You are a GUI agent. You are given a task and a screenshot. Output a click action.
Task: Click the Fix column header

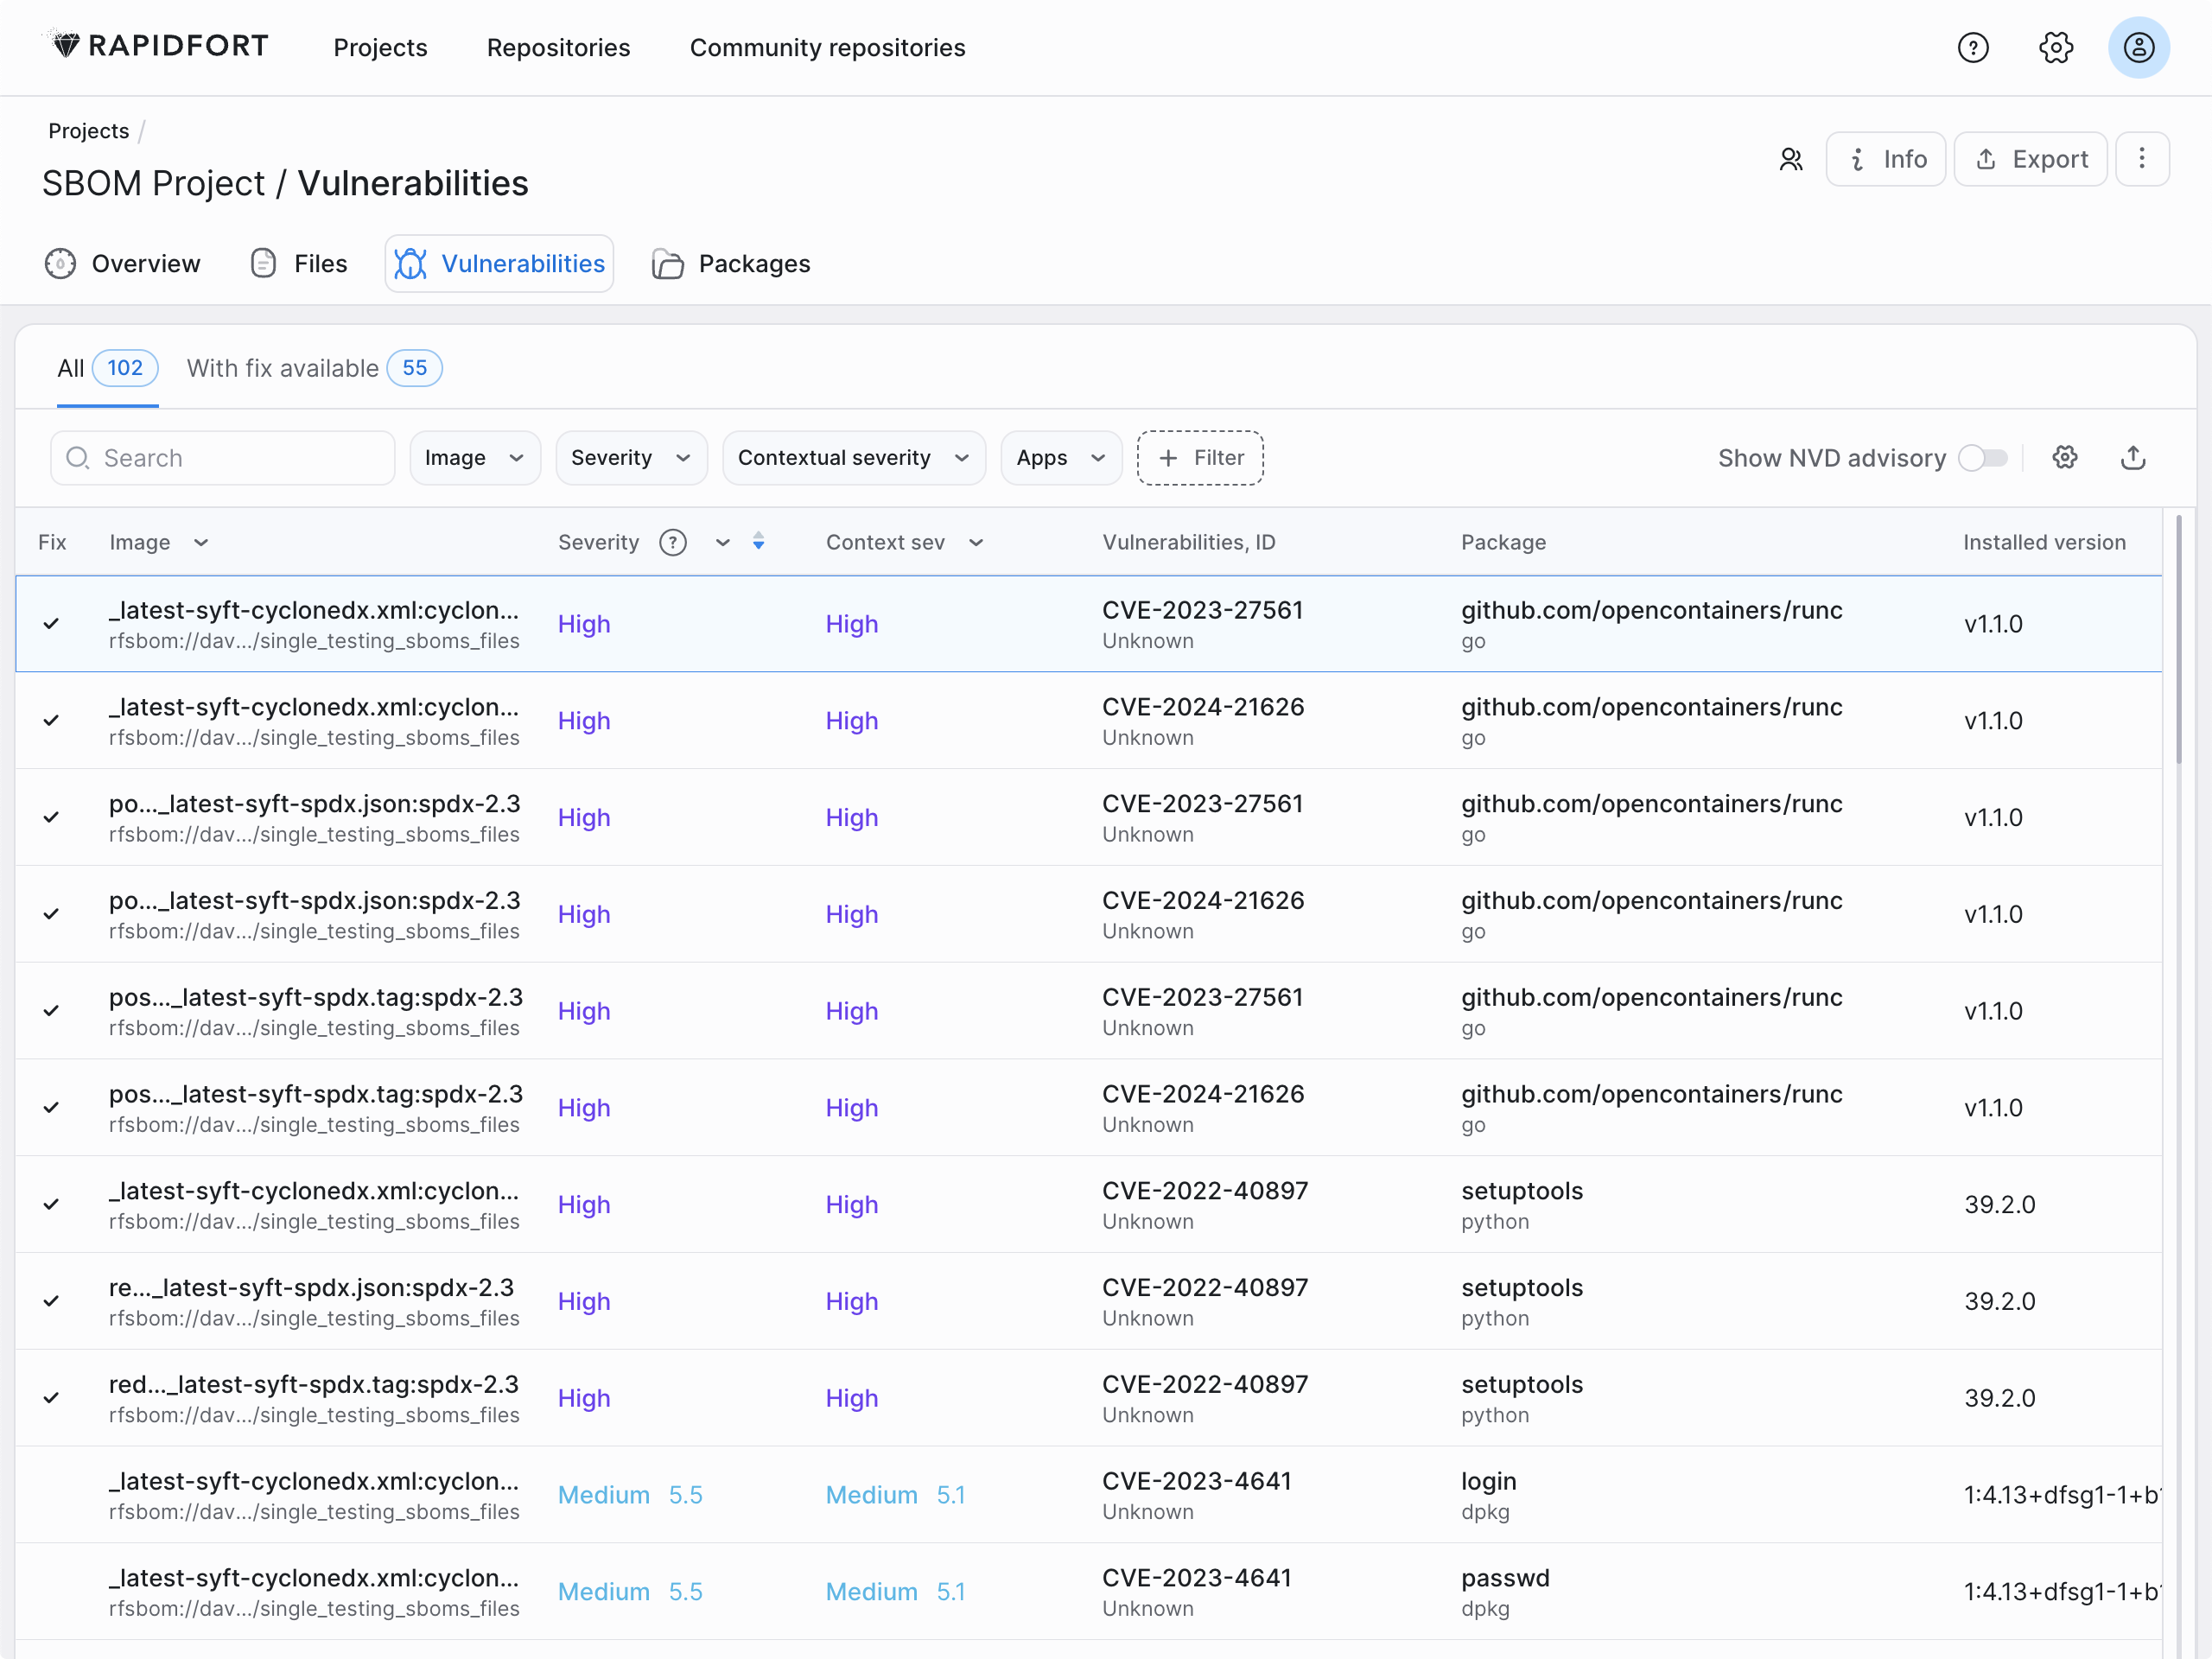52,542
